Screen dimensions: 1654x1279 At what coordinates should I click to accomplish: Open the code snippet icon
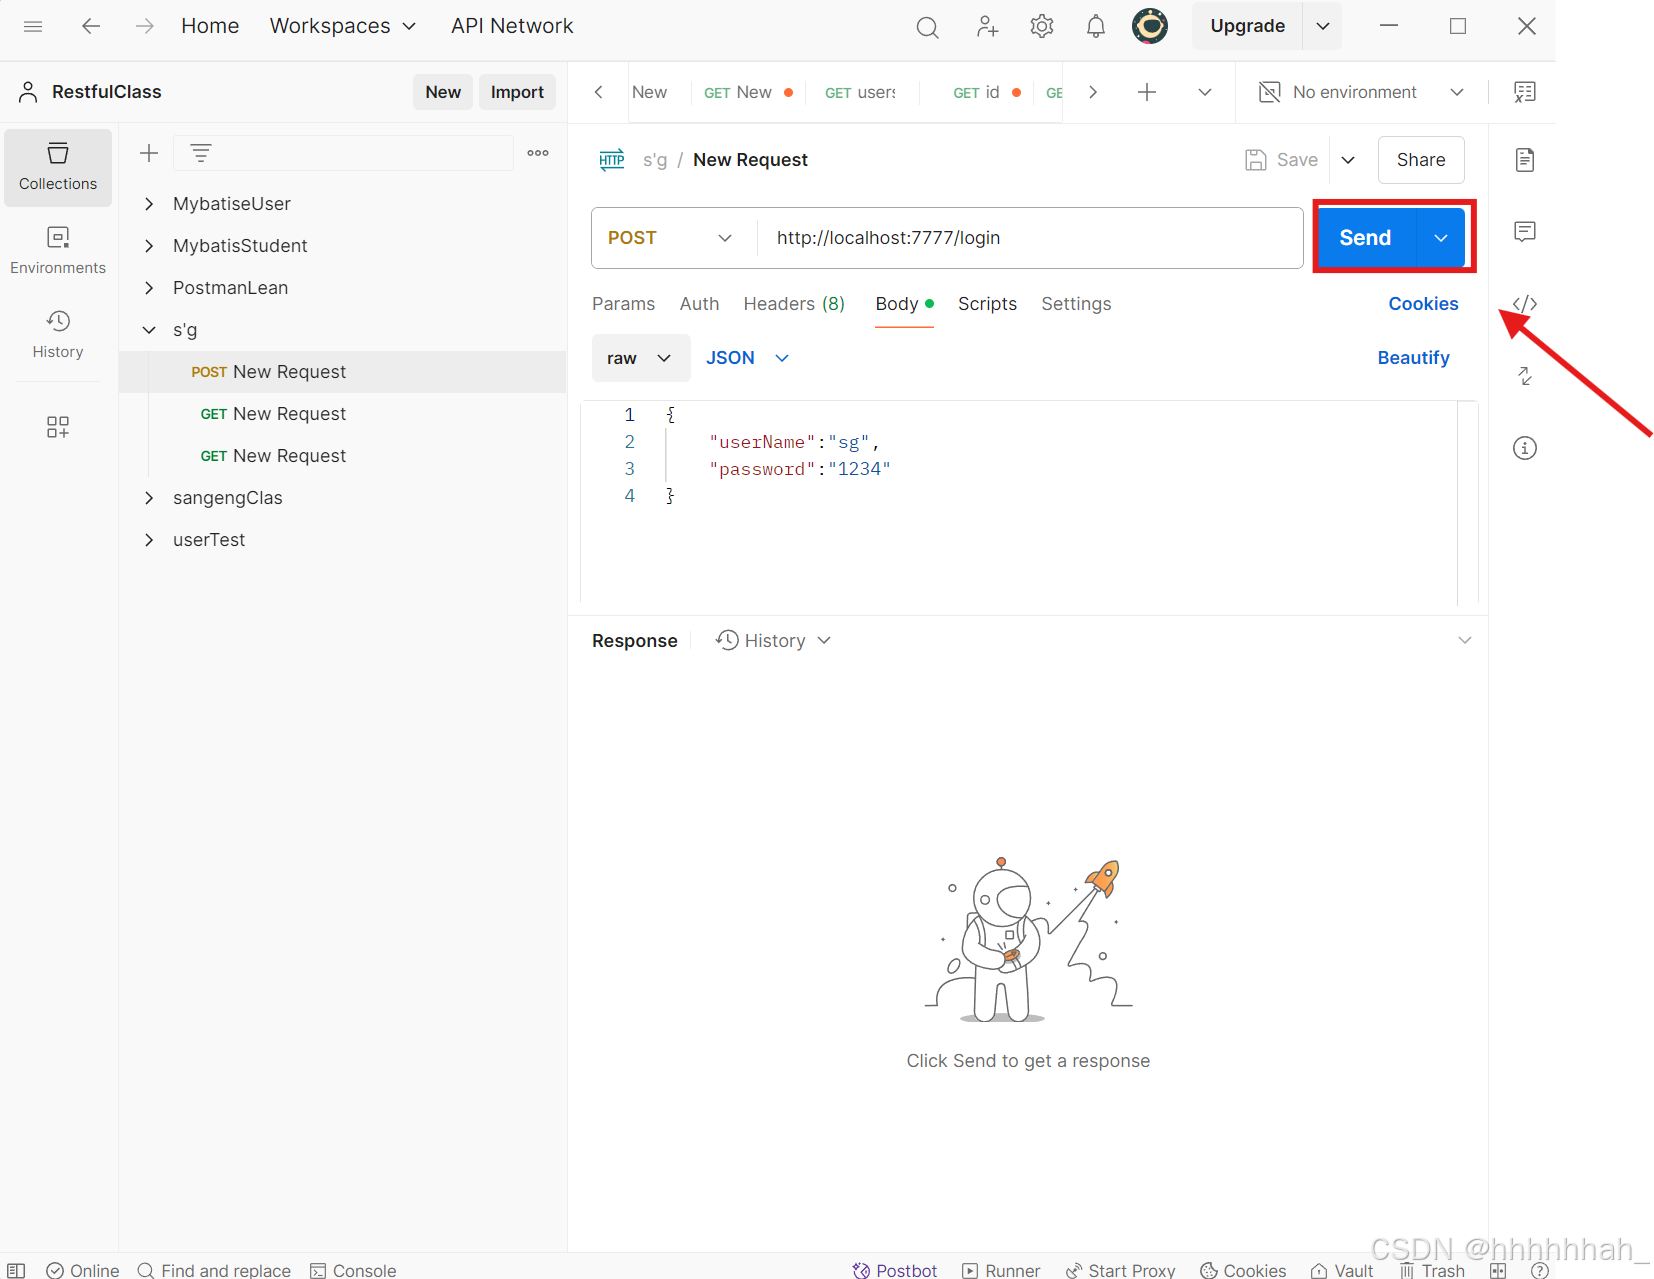(1525, 304)
